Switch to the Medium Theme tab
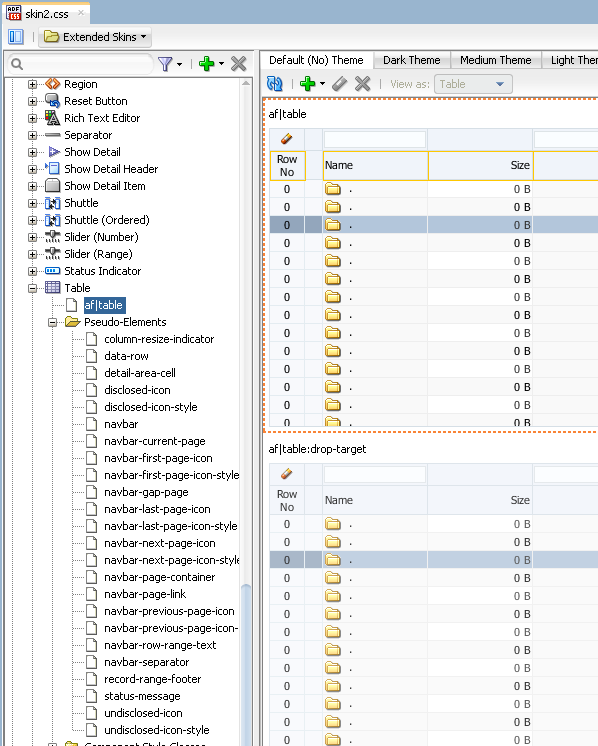This screenshot has height=746, width=598. [495, 60]
